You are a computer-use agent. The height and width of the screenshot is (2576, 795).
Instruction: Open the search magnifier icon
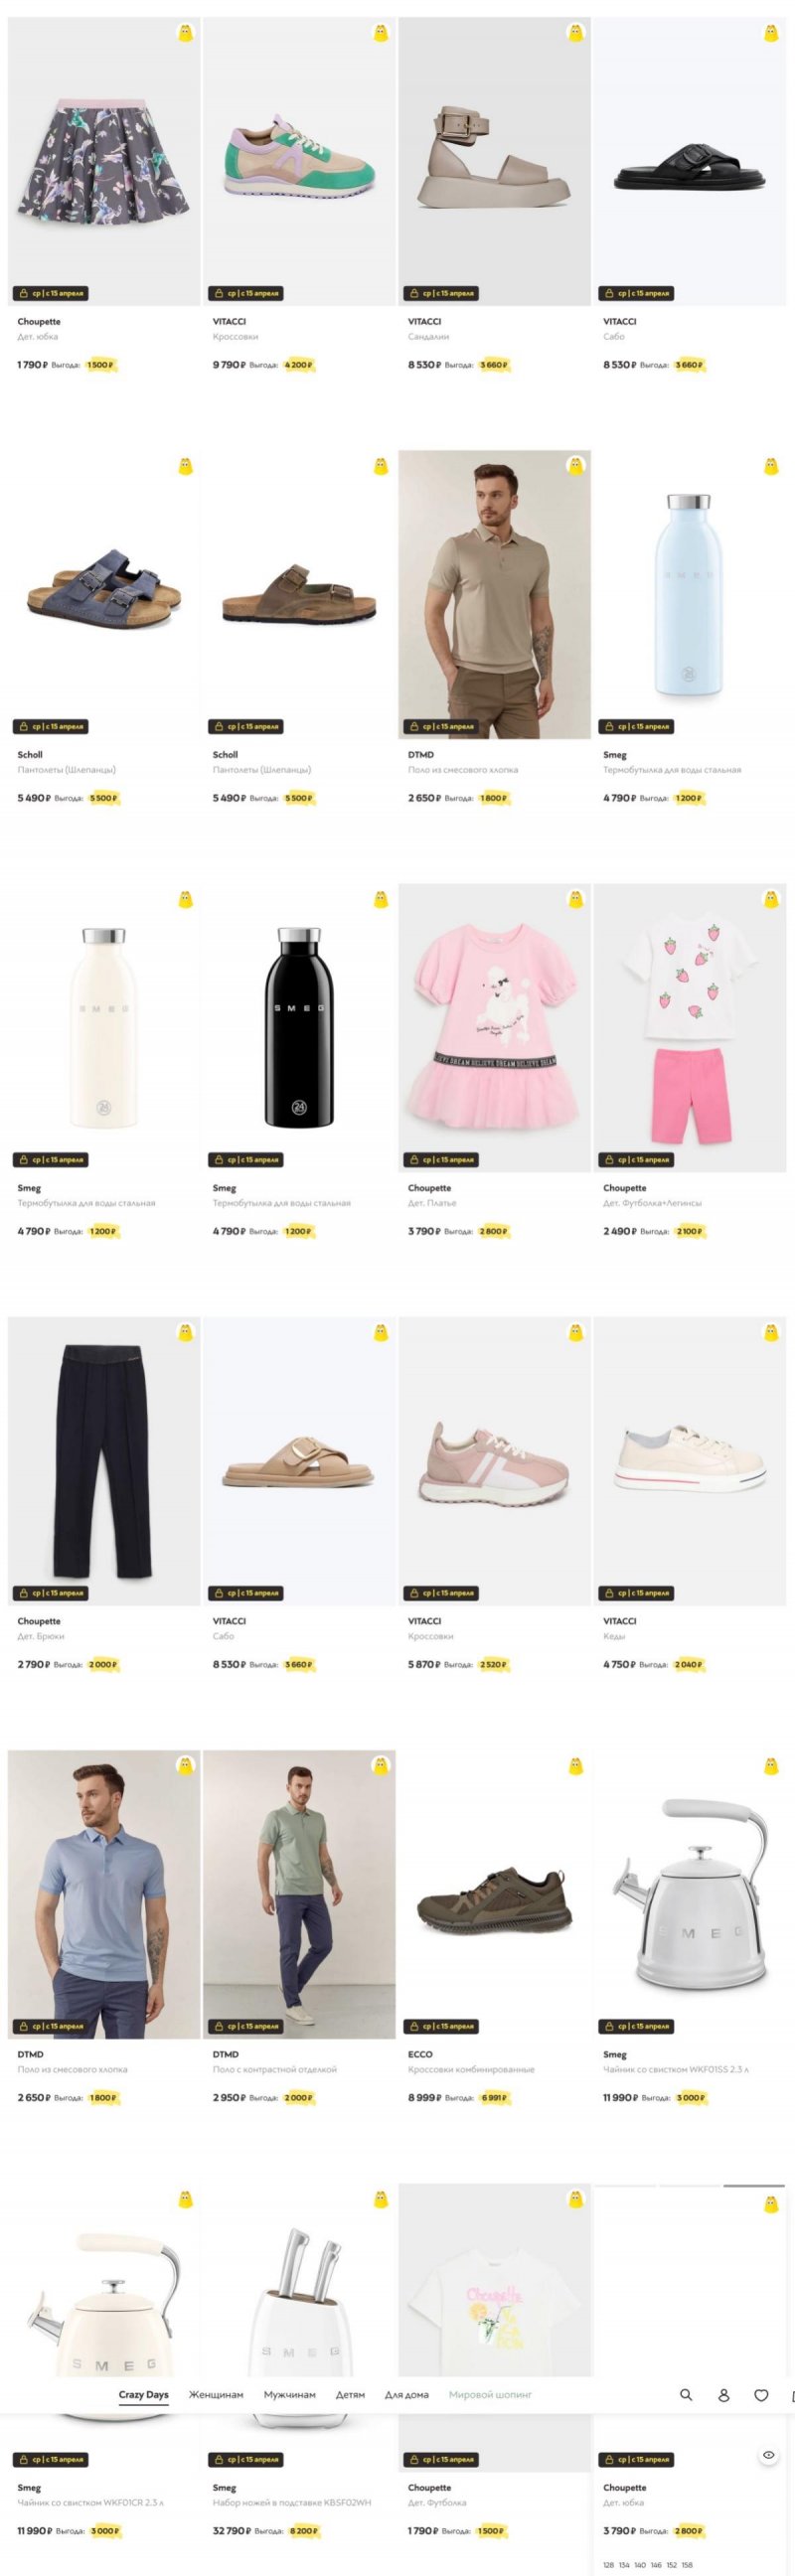686,2395
